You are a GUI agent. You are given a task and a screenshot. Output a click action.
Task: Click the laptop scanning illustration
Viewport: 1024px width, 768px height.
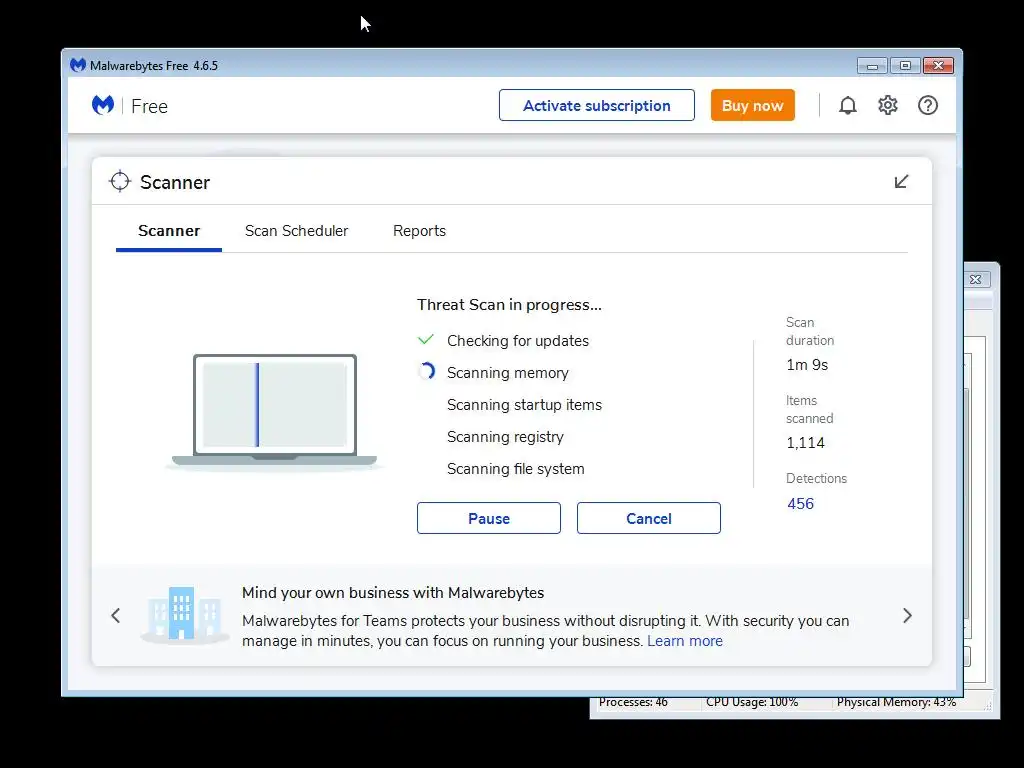click(x=274, y=411)
